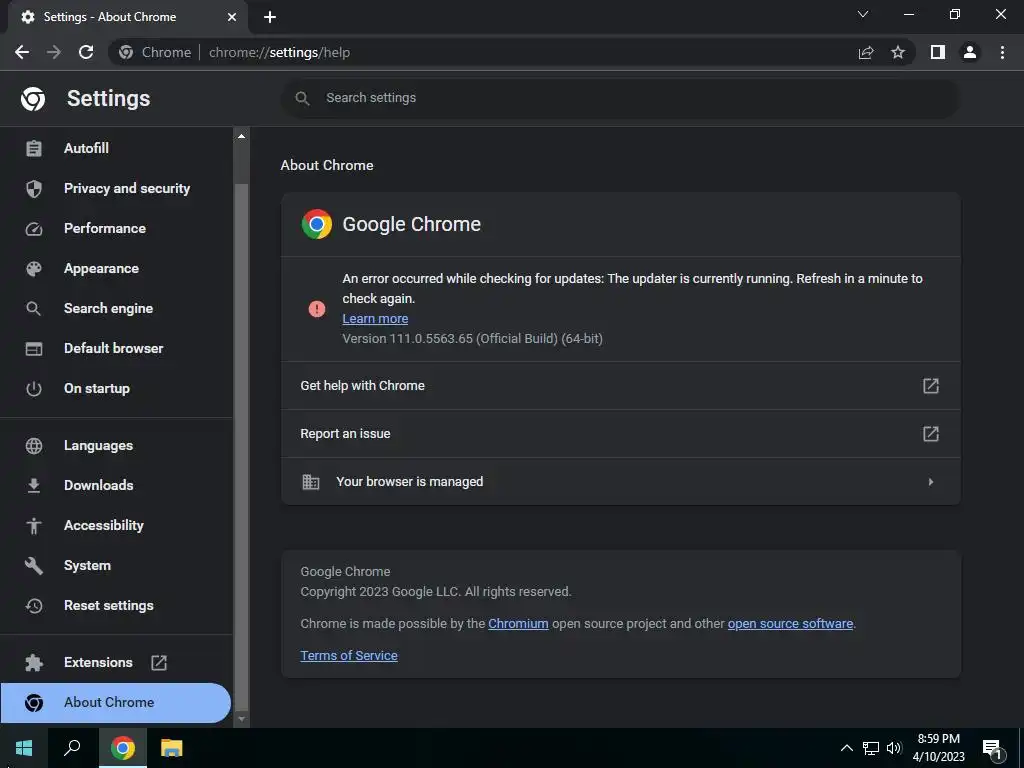This screenshot has width=1024, height=768.
Task: Click the share page icon in address bar
Action: coord(866,52)
